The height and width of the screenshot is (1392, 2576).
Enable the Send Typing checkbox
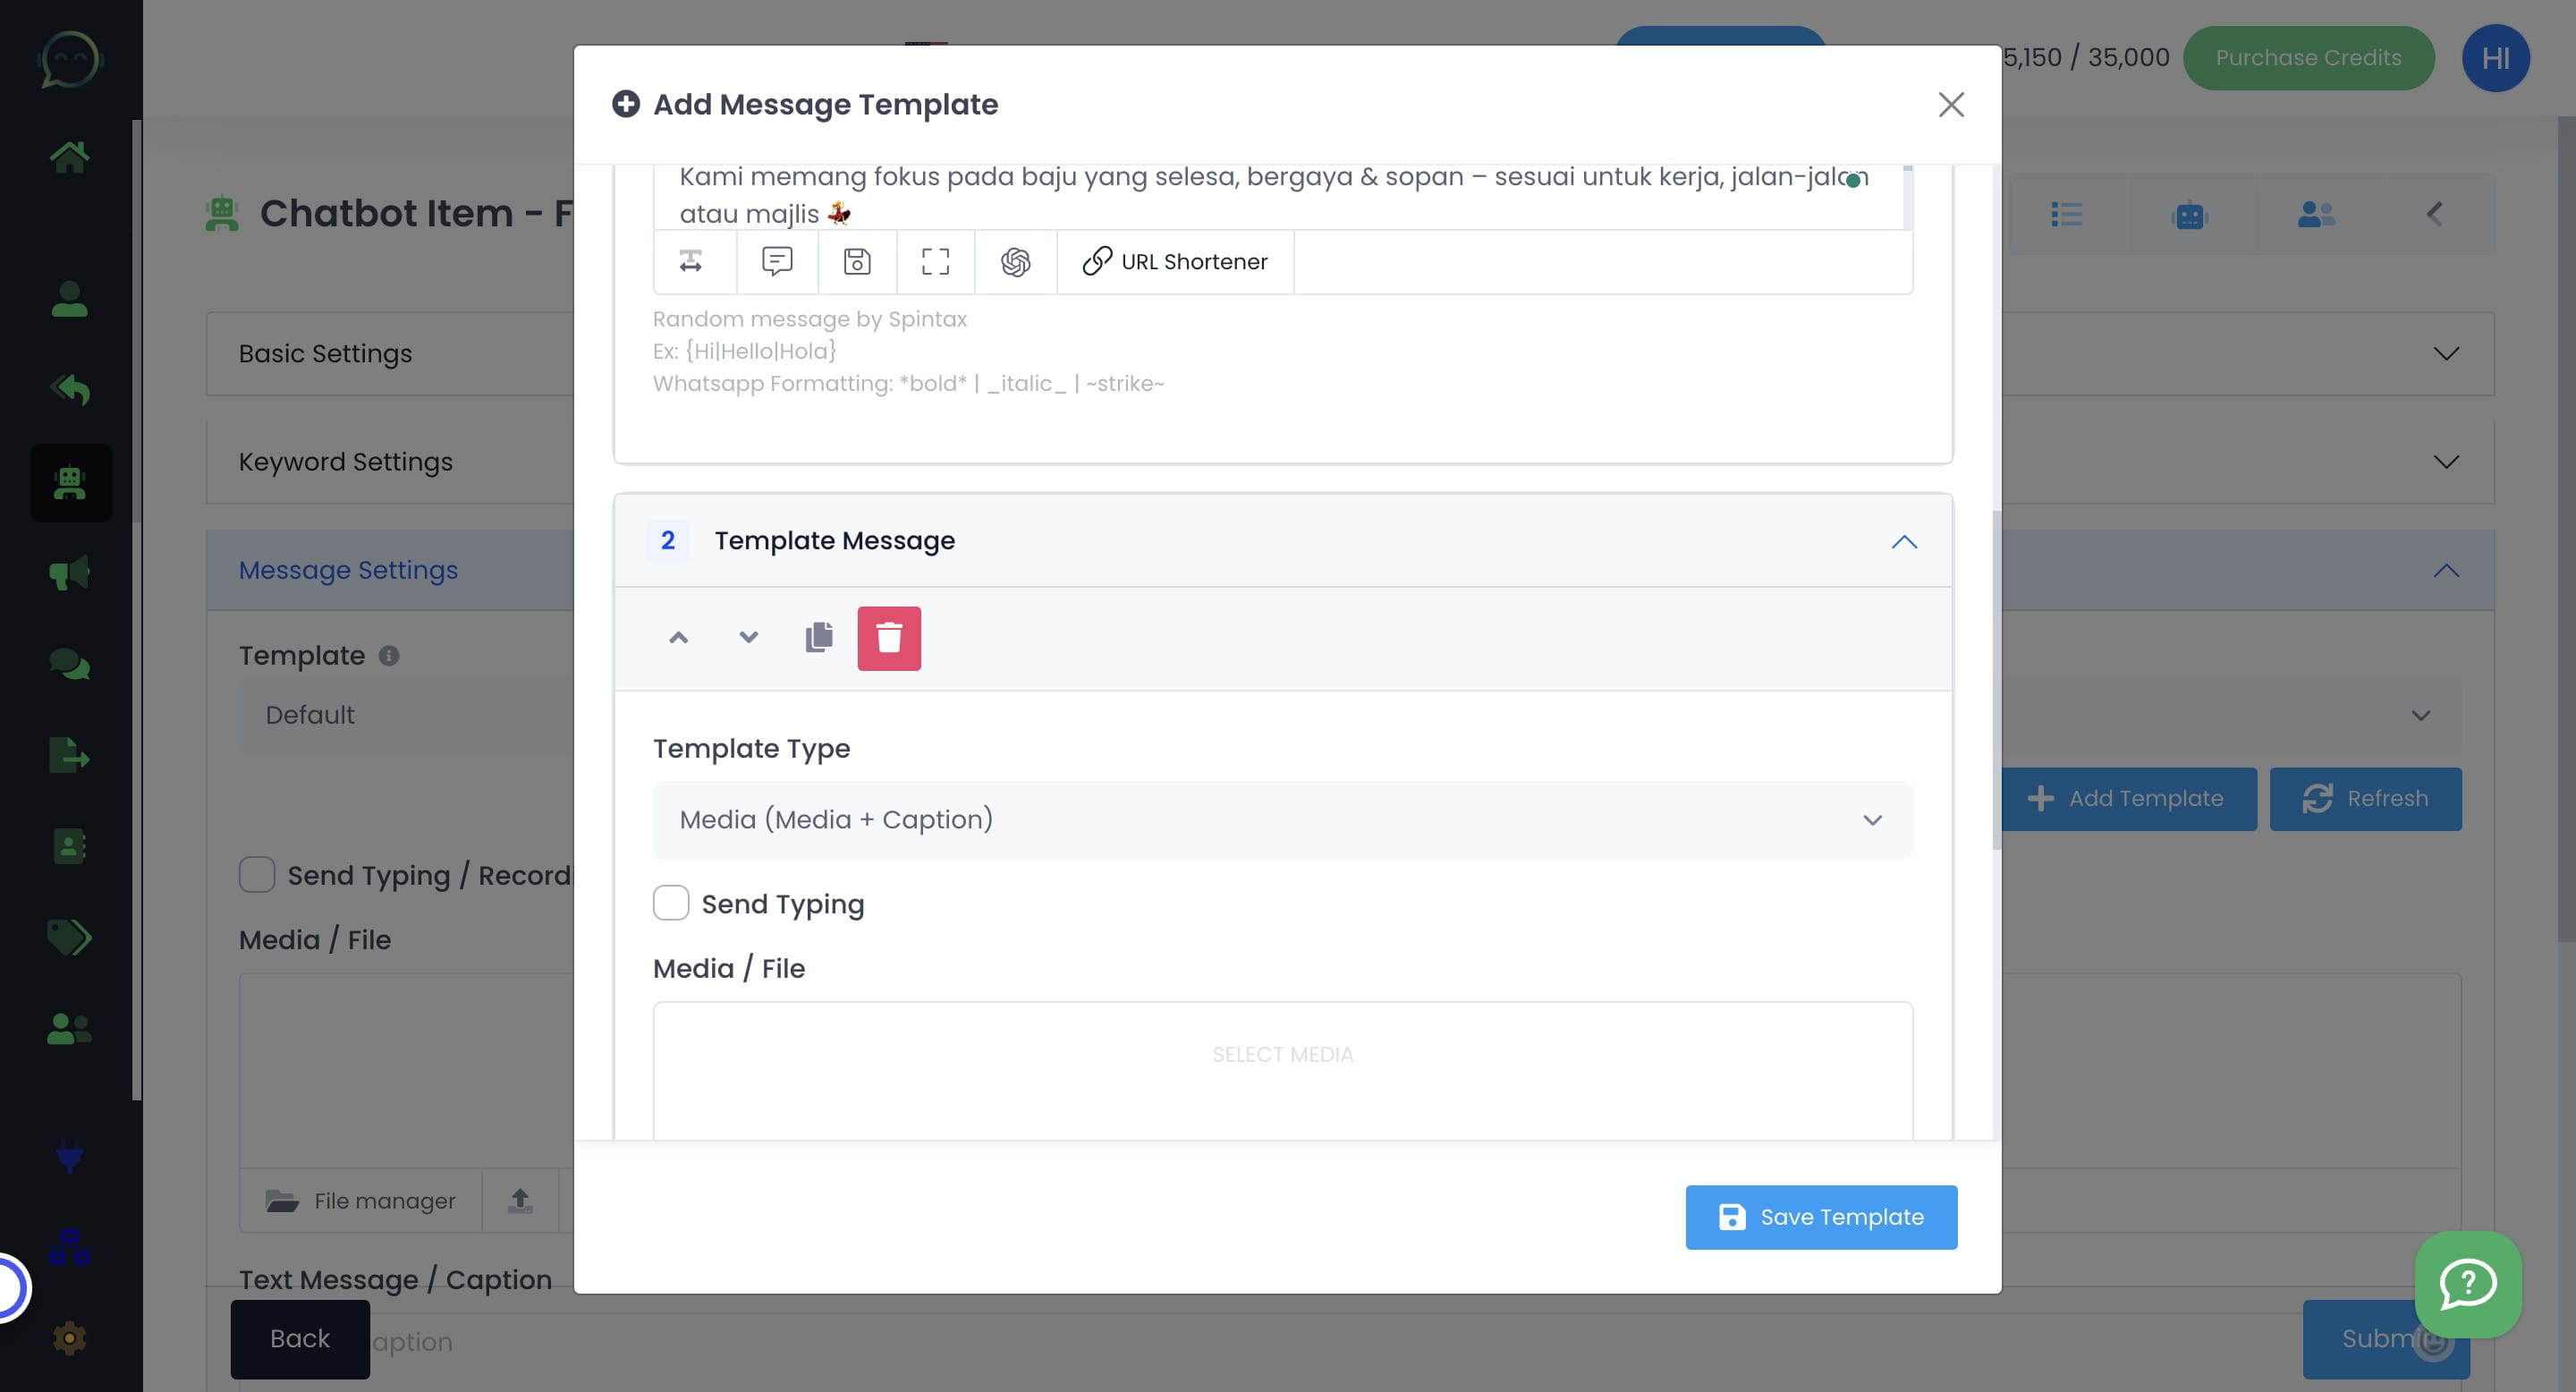(671, 903)
